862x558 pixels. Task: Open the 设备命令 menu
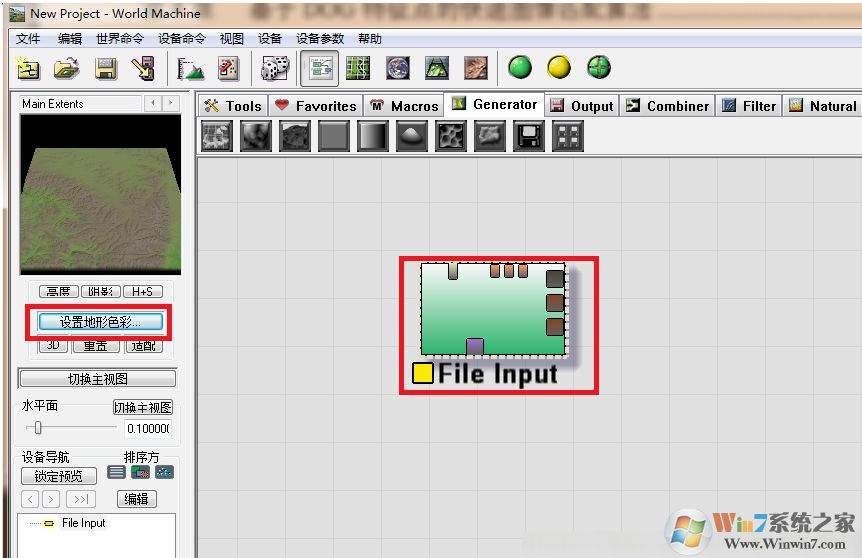coord(182,39)
